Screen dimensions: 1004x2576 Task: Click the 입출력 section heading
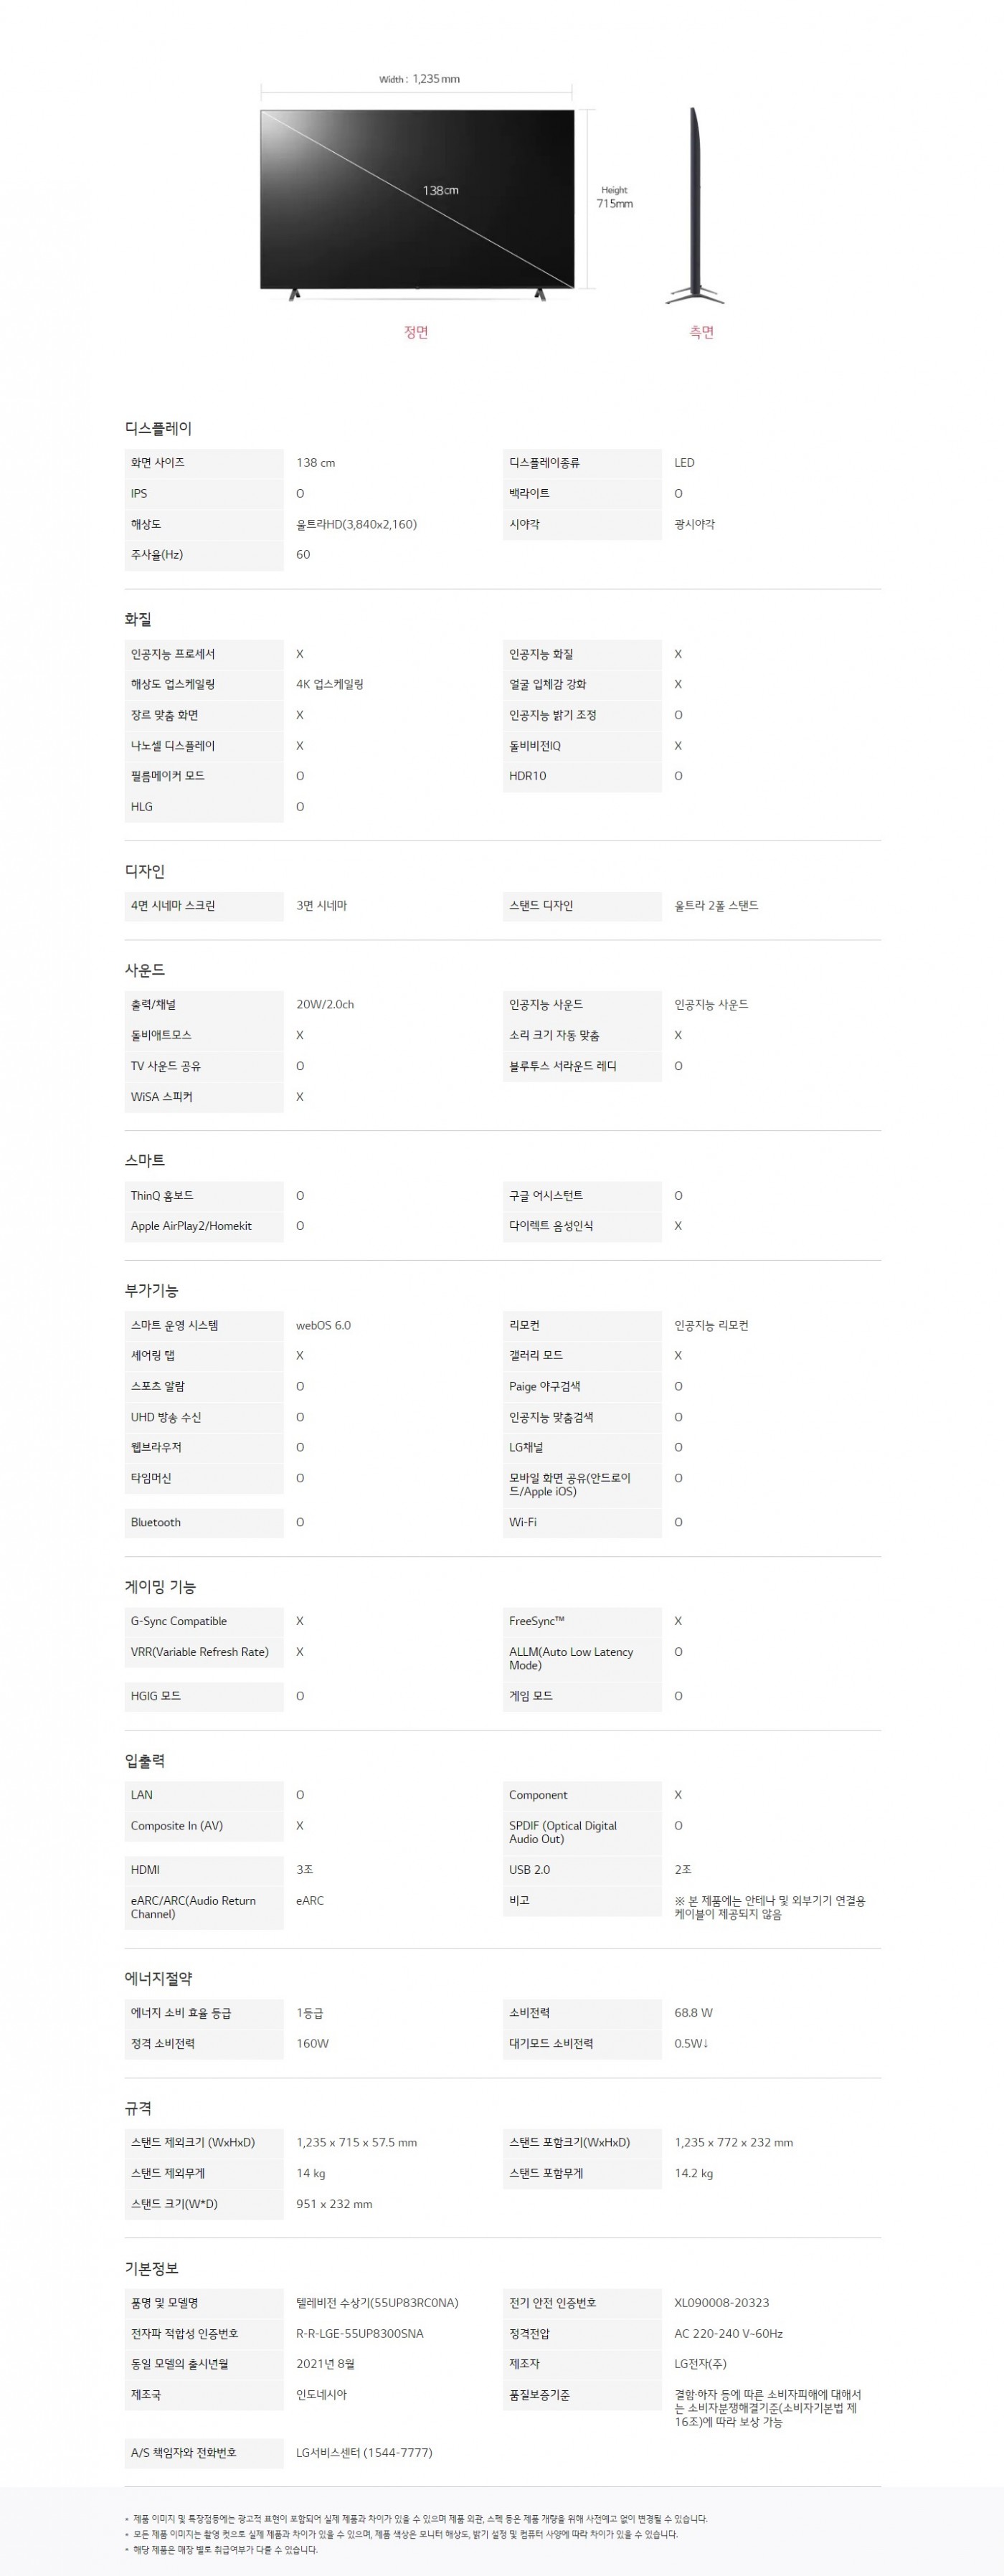tap(145, 1760)
